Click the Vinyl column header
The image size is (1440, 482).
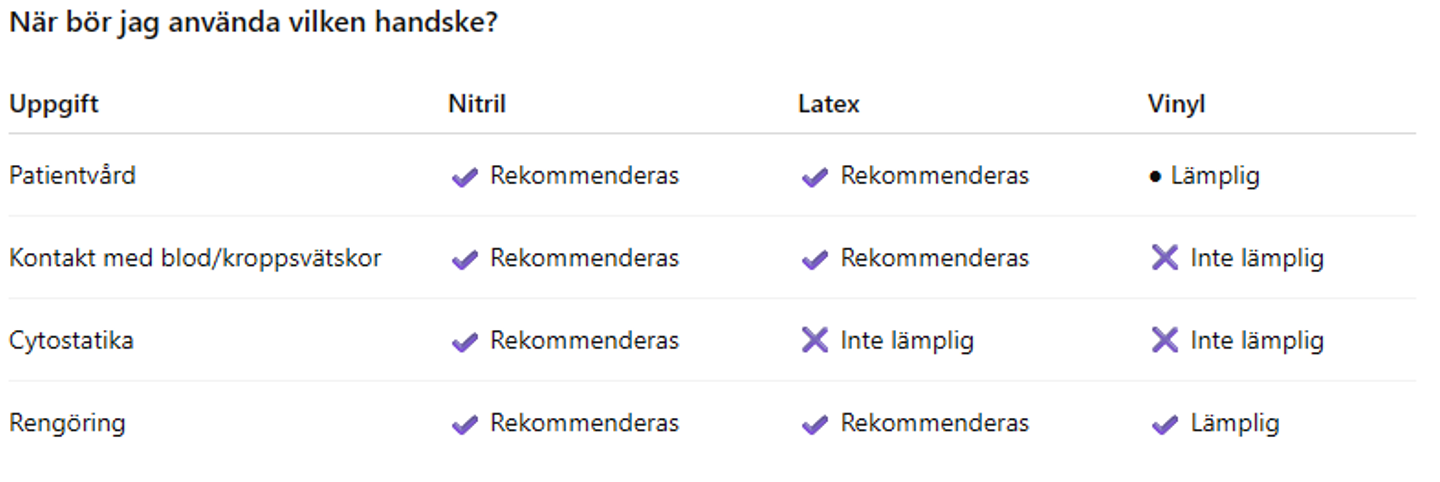1177,104
